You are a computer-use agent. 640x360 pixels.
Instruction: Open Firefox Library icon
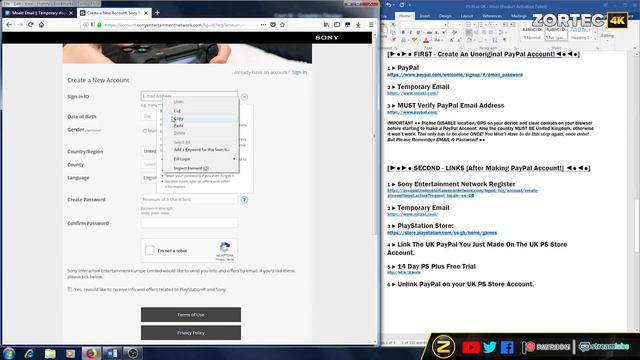pos(326,24)
